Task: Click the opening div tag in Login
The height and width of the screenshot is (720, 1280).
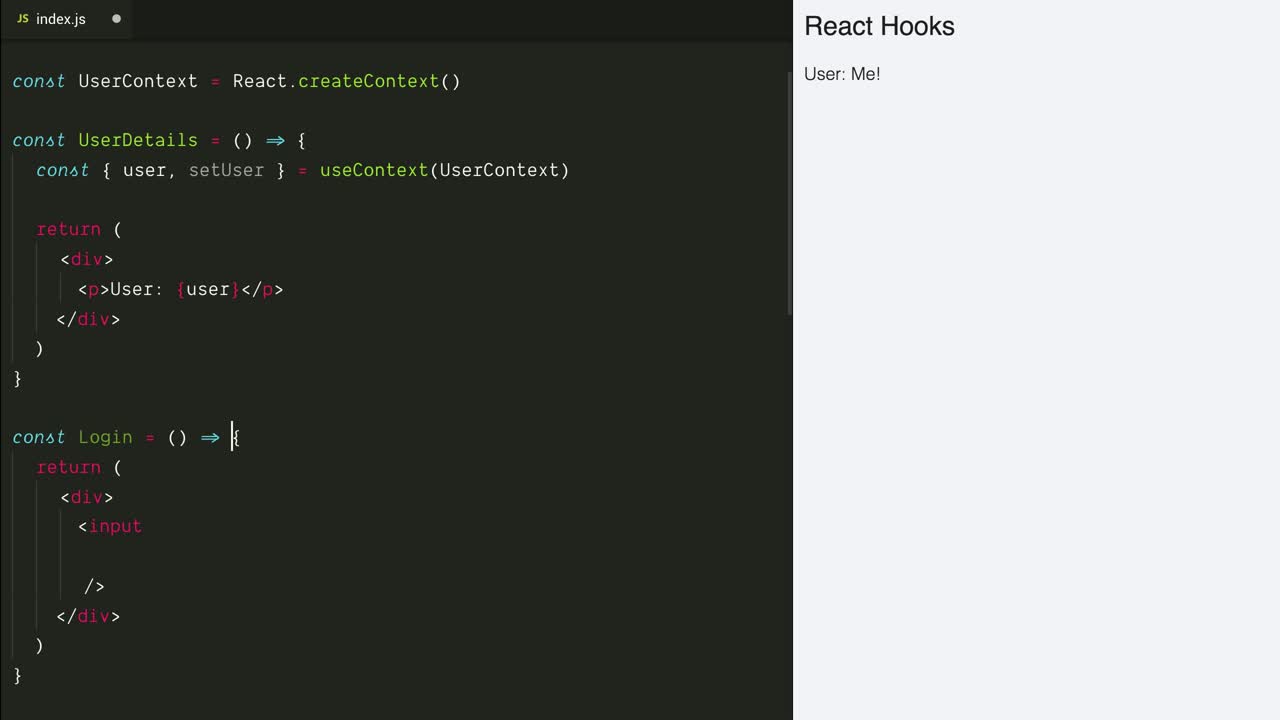Action: pos(87,497)
